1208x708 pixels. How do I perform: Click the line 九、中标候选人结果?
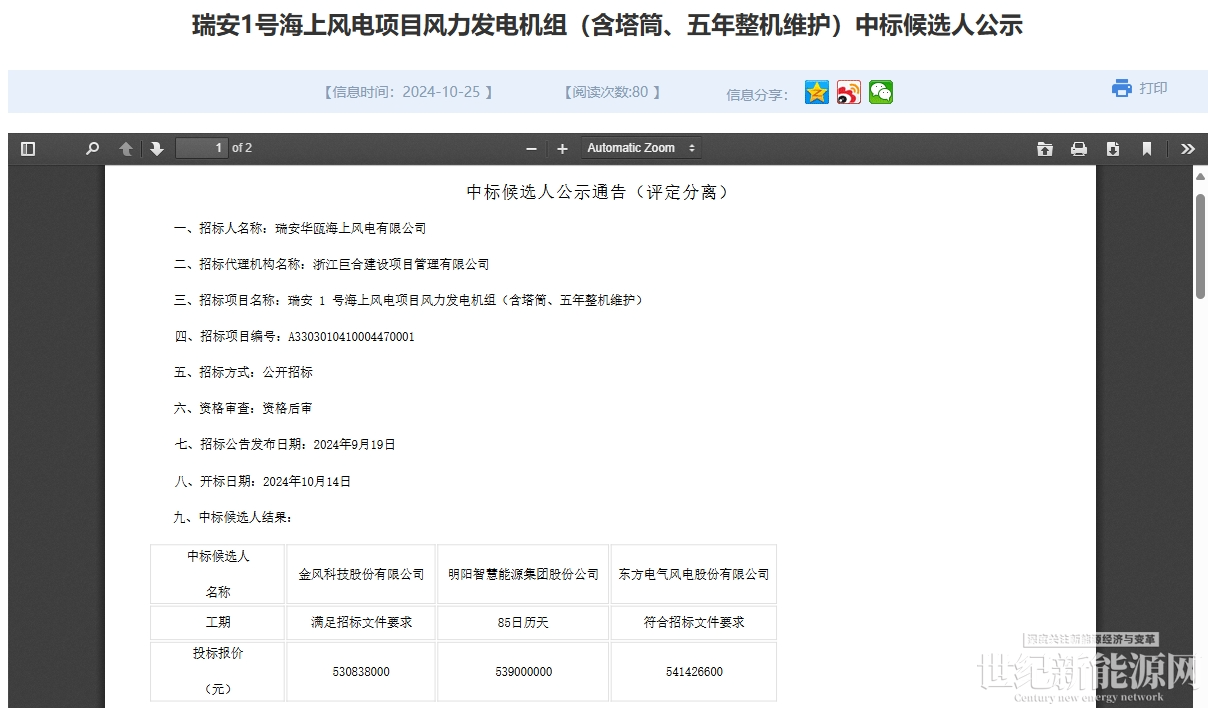point(233,517)
